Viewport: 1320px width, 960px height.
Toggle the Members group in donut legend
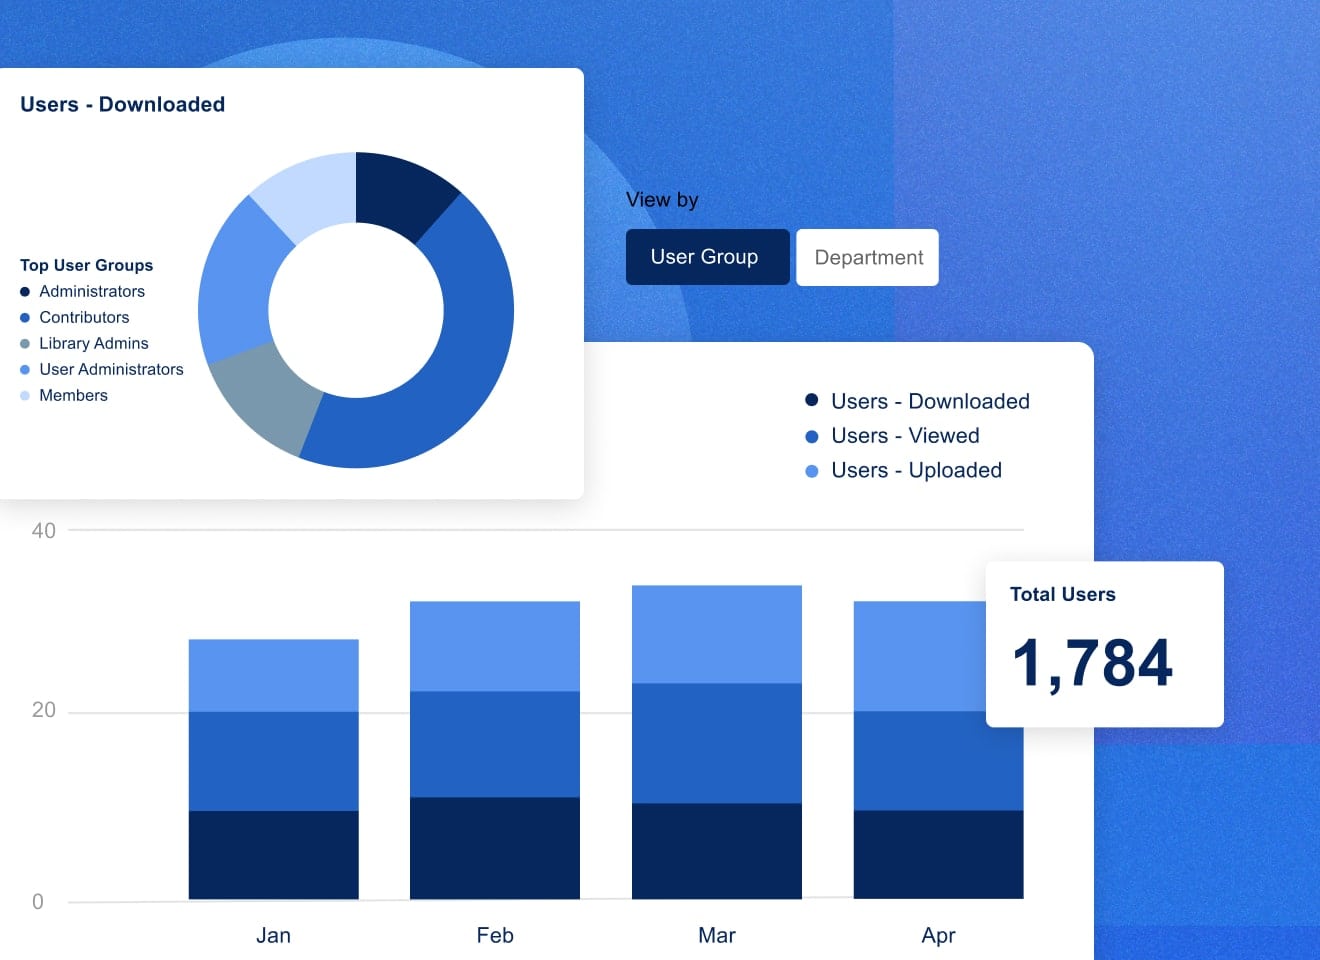coord(72,395)
